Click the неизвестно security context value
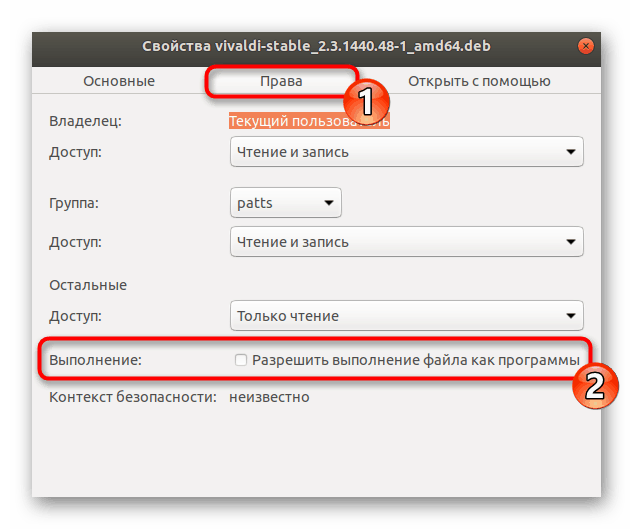This screenshot has height=529, width=633. click(x=269, y=397)
